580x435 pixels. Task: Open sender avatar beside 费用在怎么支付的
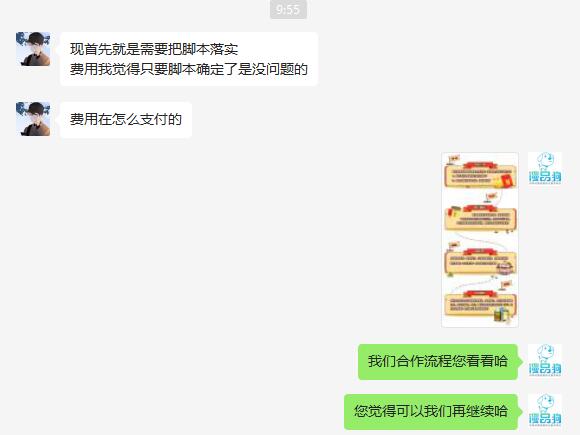(33, 119)
